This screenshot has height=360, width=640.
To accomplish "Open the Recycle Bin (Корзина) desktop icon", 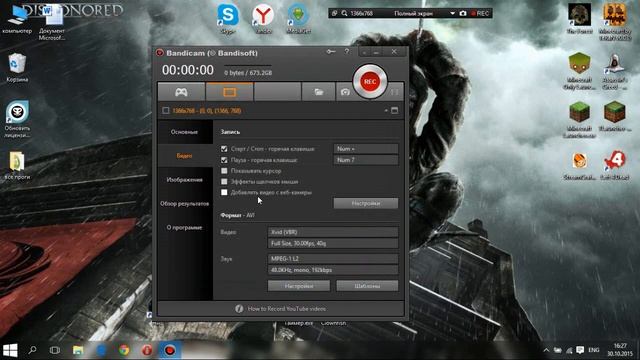I will click(x=17, y=68).
